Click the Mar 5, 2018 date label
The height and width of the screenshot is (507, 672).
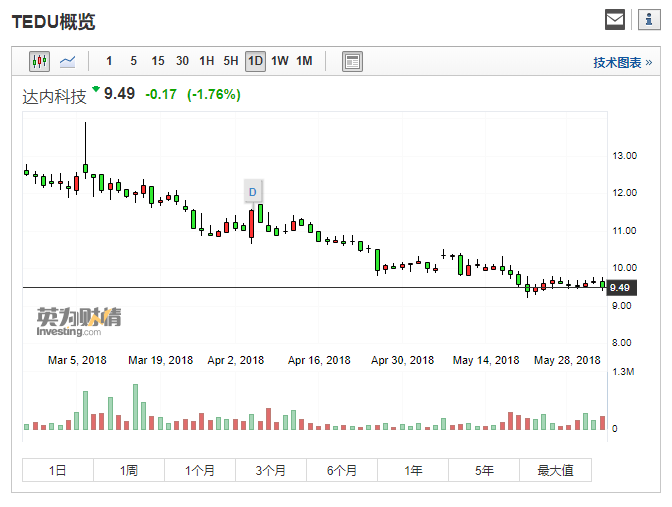[77, 360]
